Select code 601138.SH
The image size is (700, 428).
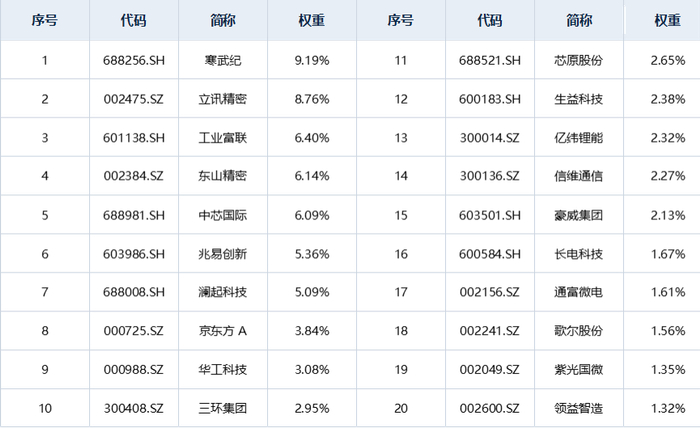point(133,138)
